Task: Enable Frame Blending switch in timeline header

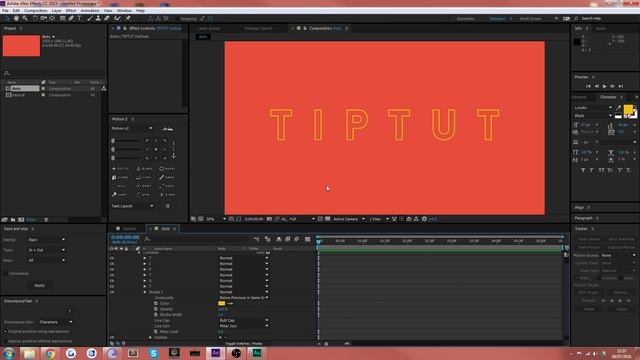Action: [288, 239]
